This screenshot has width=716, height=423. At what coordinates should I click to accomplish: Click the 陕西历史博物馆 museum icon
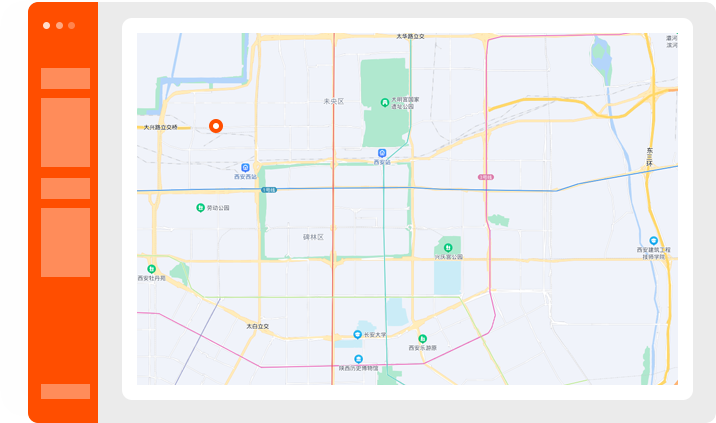pyautogui.click(x=358, y=359)
